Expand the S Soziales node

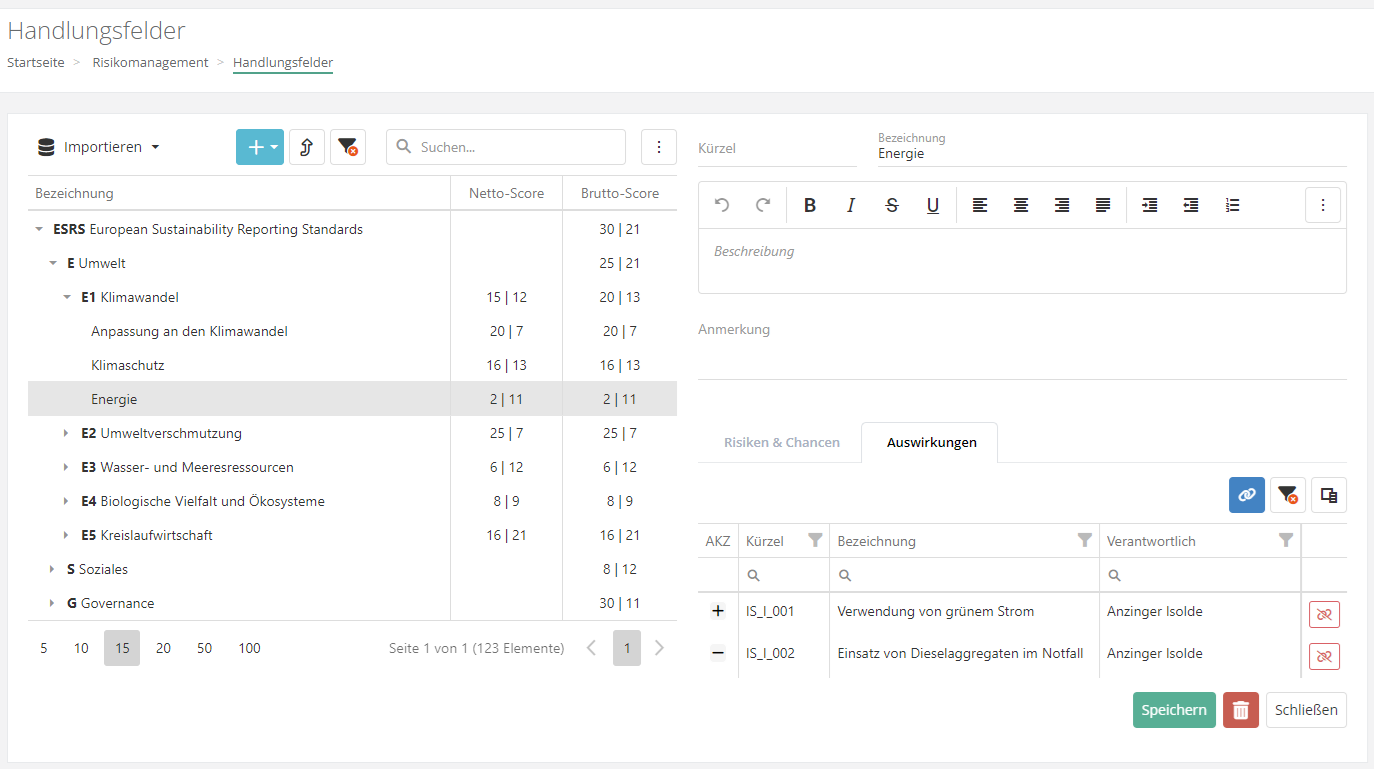tap(53, 569)
